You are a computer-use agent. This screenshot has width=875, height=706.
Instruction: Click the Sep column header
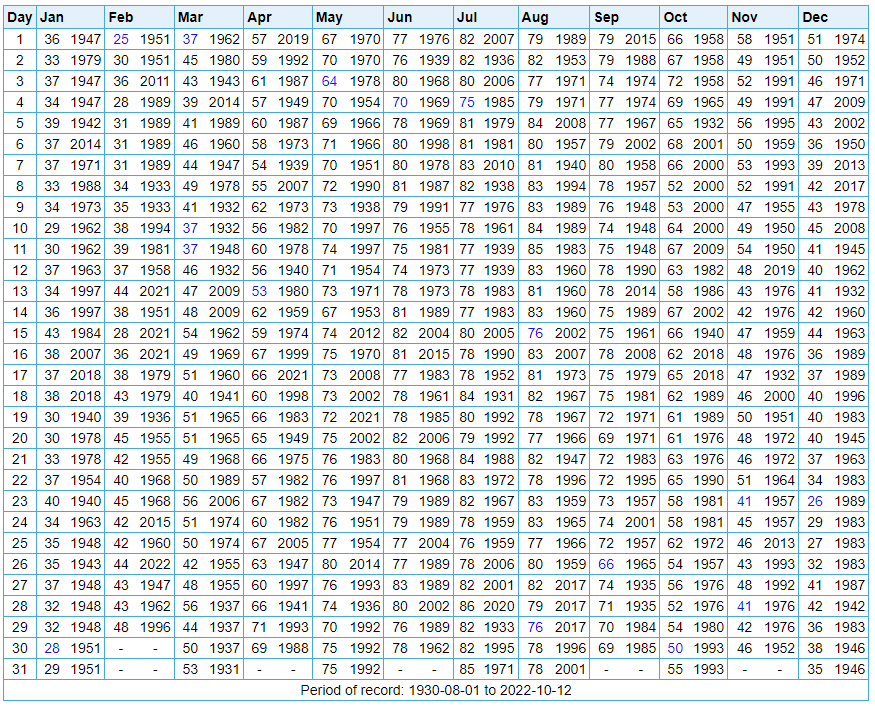pyautogui.click(x=606, y=17)
